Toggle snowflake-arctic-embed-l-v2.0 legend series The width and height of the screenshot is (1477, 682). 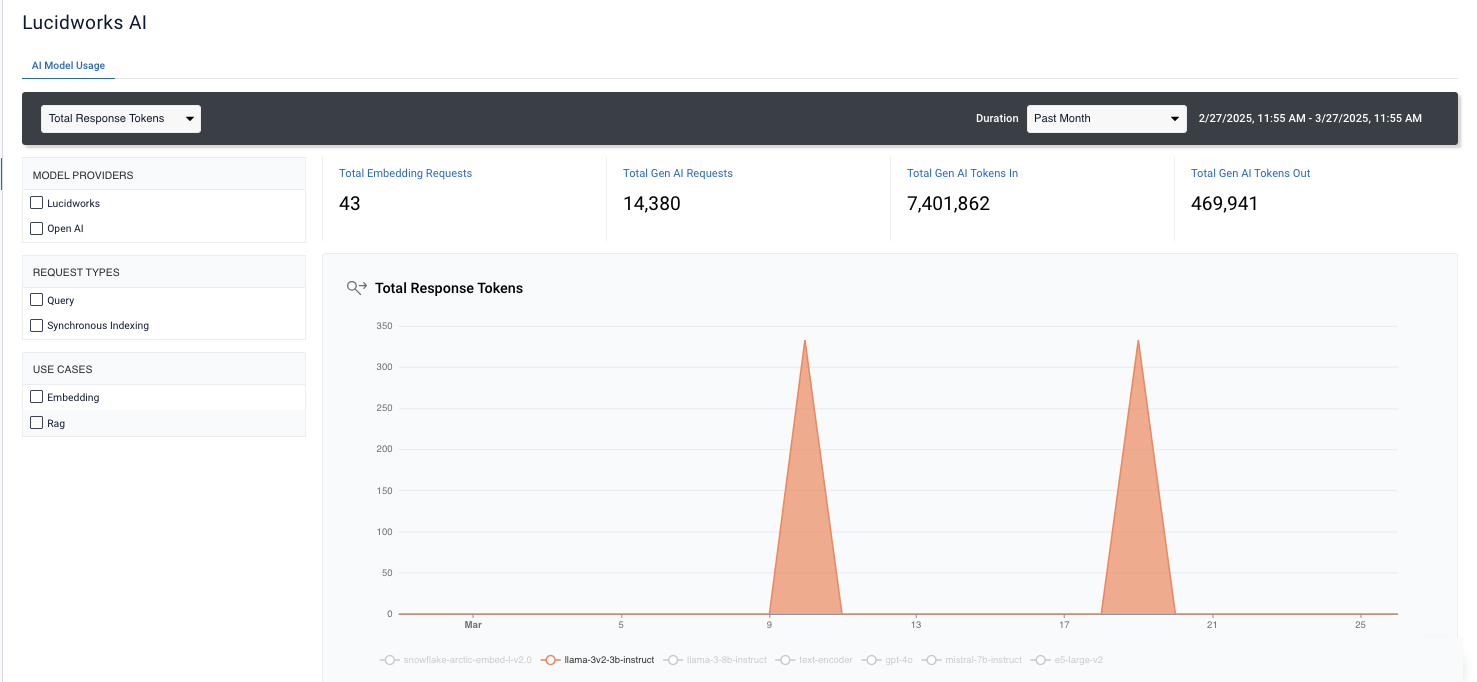456,660
